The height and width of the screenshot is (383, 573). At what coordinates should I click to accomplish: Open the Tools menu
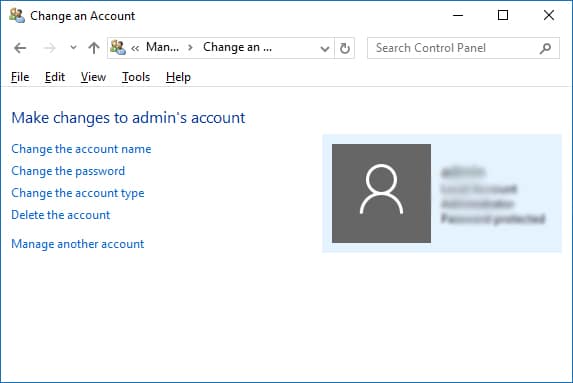coord(136,77)
